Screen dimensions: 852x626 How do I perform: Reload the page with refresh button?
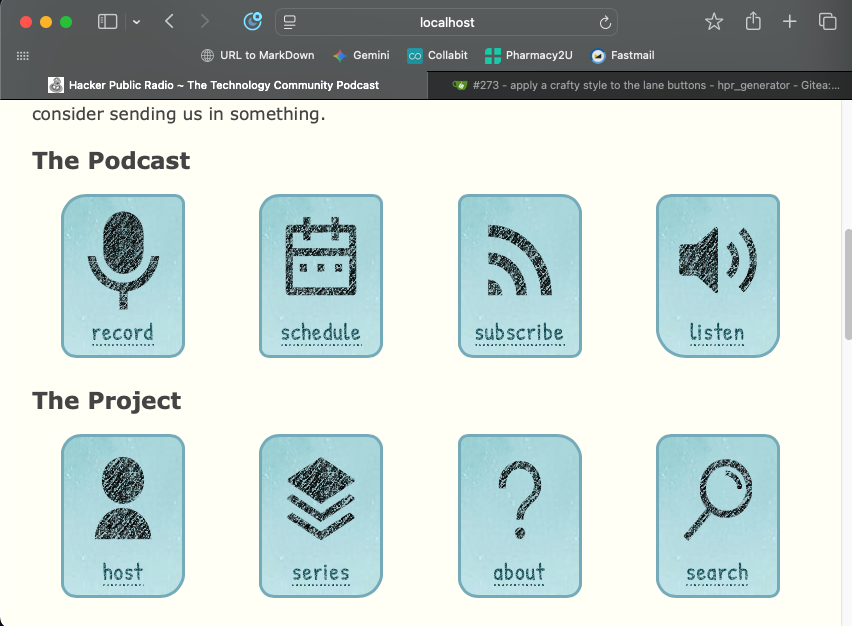tap(605, 22)
